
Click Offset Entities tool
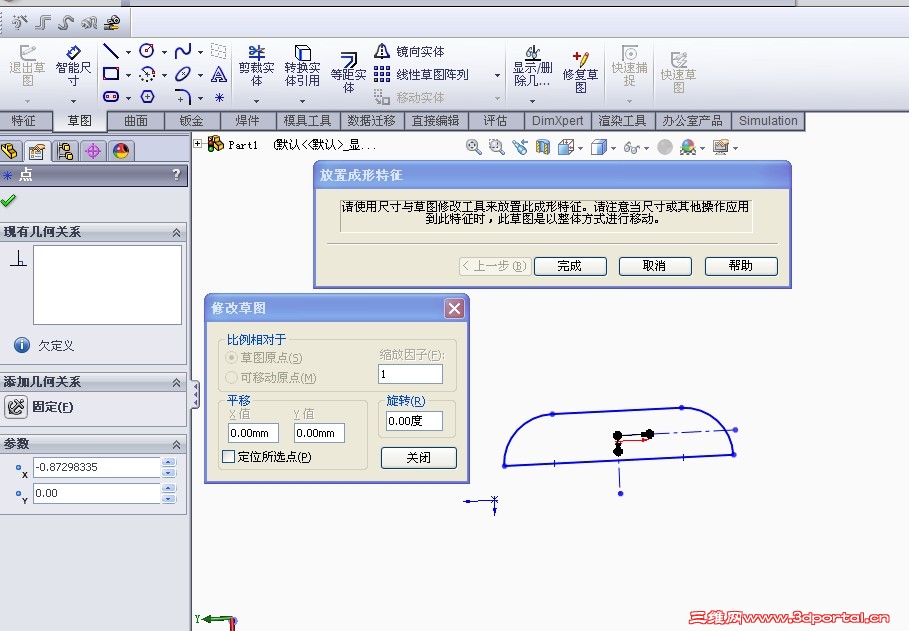tap(348, 72)
